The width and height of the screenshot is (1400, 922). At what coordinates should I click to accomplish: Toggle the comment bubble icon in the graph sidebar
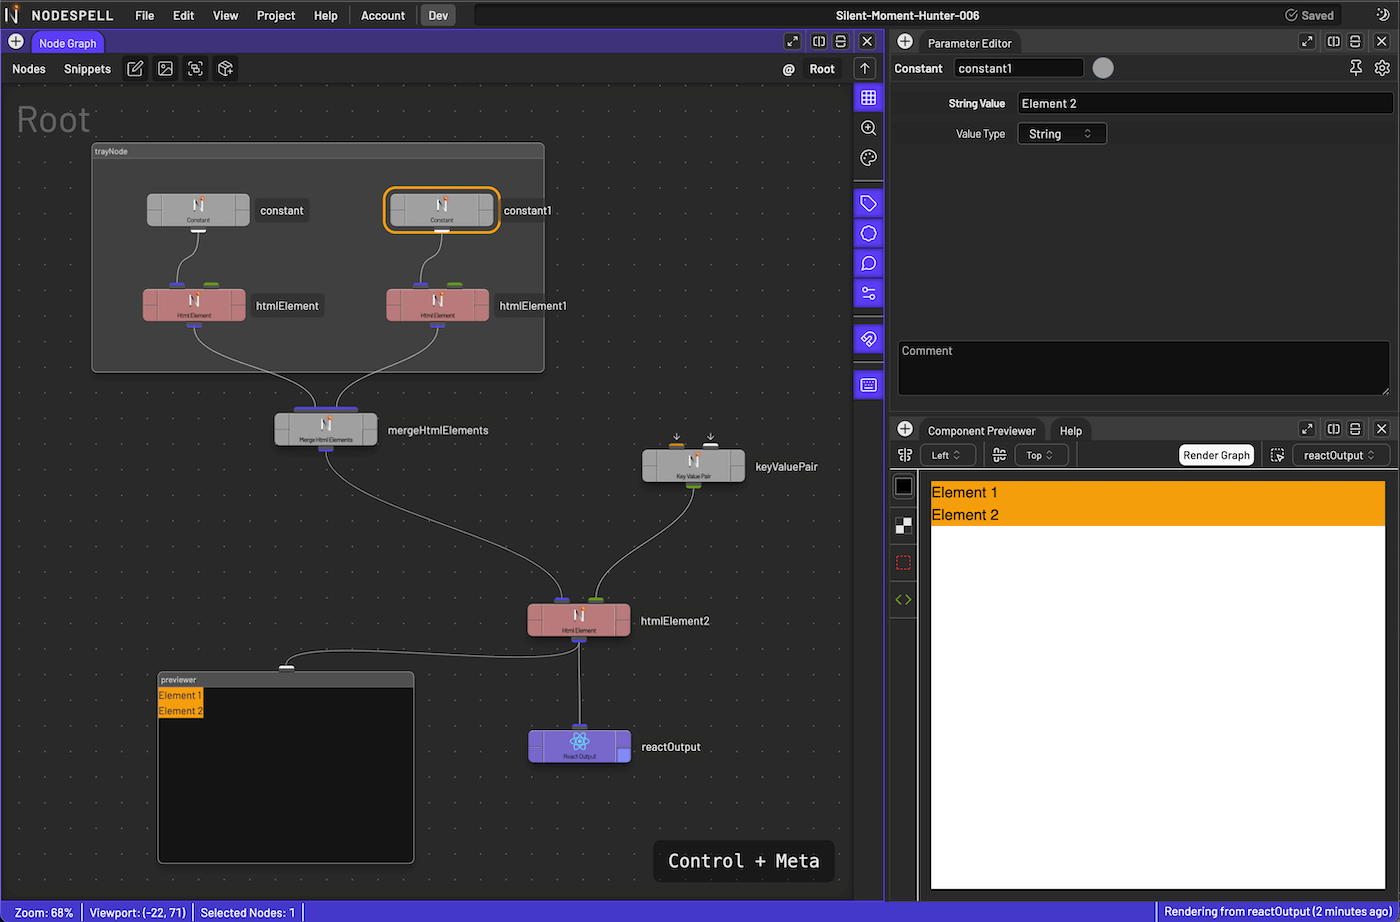click(x=868, y=264)
